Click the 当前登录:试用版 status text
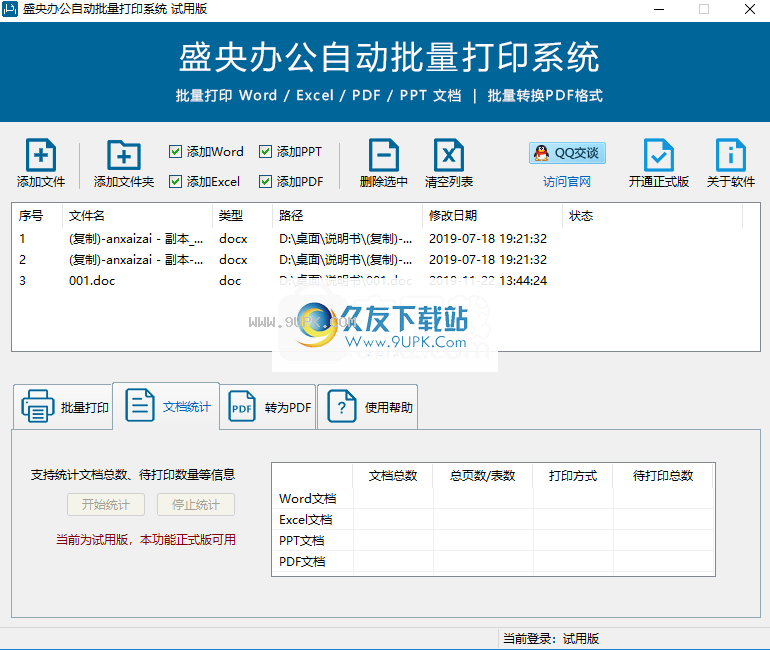The image size is (770, 650). [550, 639]
